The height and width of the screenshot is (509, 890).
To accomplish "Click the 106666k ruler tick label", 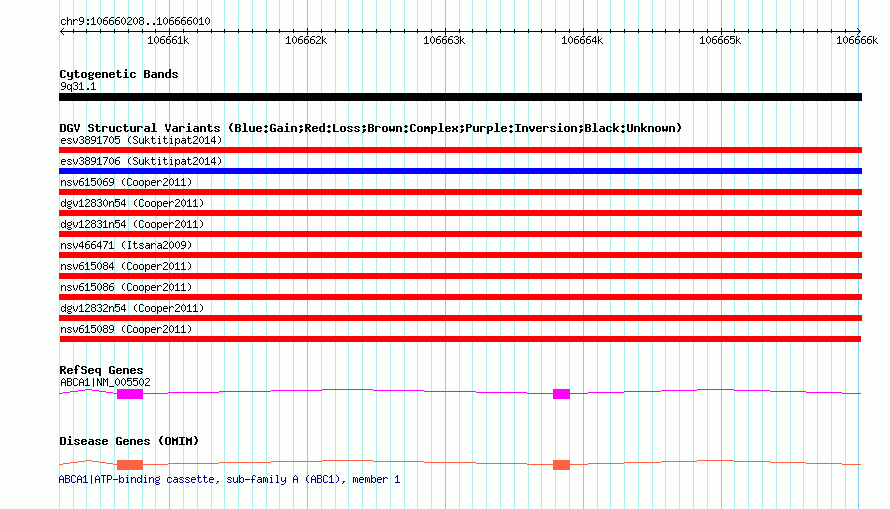I will point(857,40).
